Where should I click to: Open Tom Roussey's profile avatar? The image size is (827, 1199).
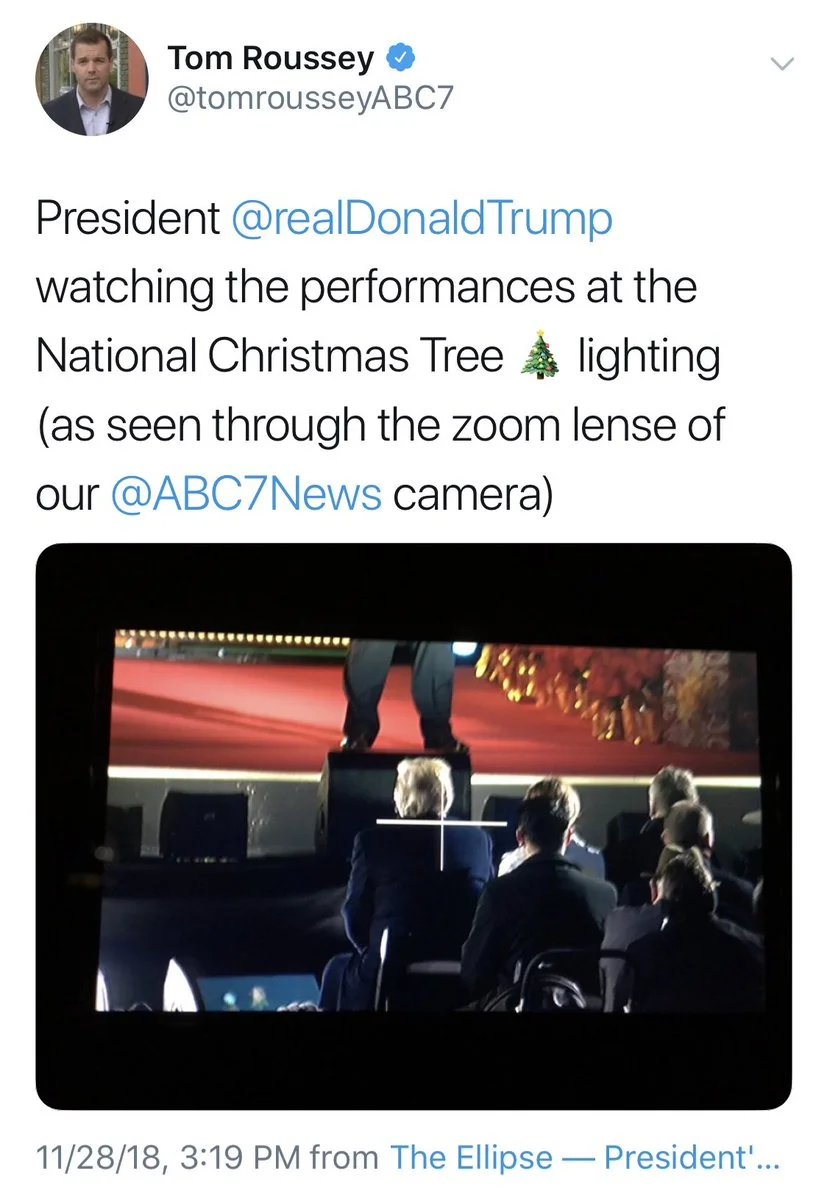click(x=92, y=80)
